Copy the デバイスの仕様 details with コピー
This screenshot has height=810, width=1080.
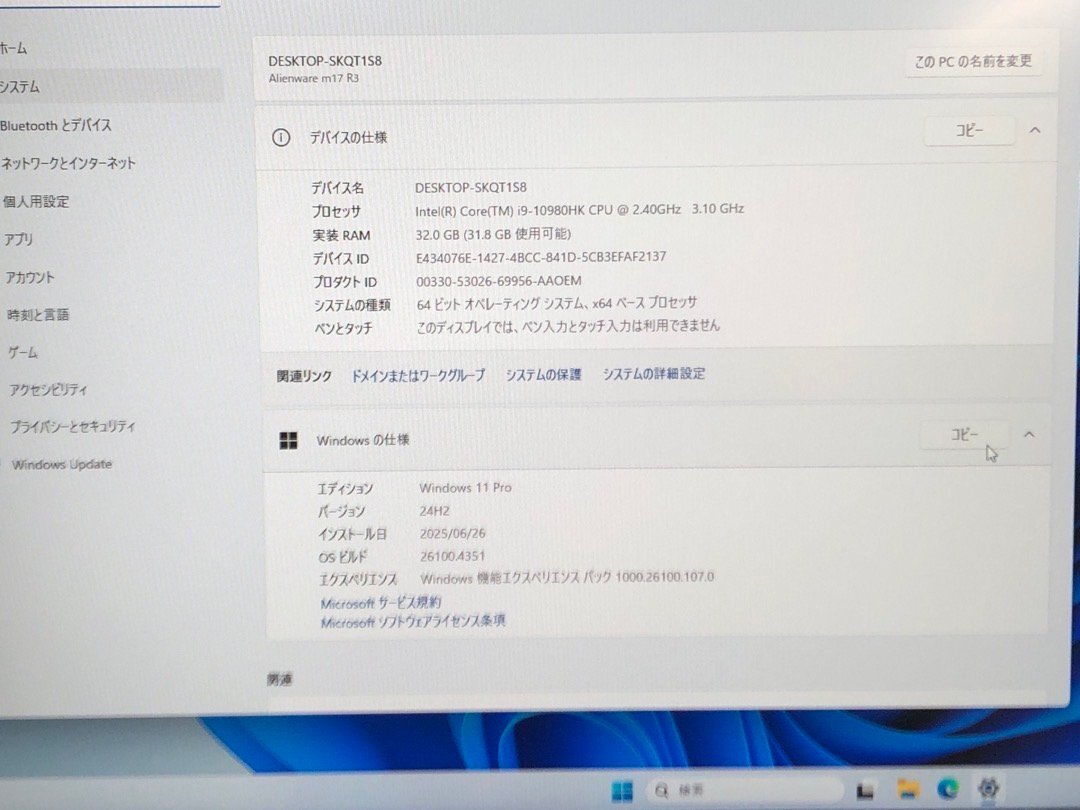[x=968, y=130]
